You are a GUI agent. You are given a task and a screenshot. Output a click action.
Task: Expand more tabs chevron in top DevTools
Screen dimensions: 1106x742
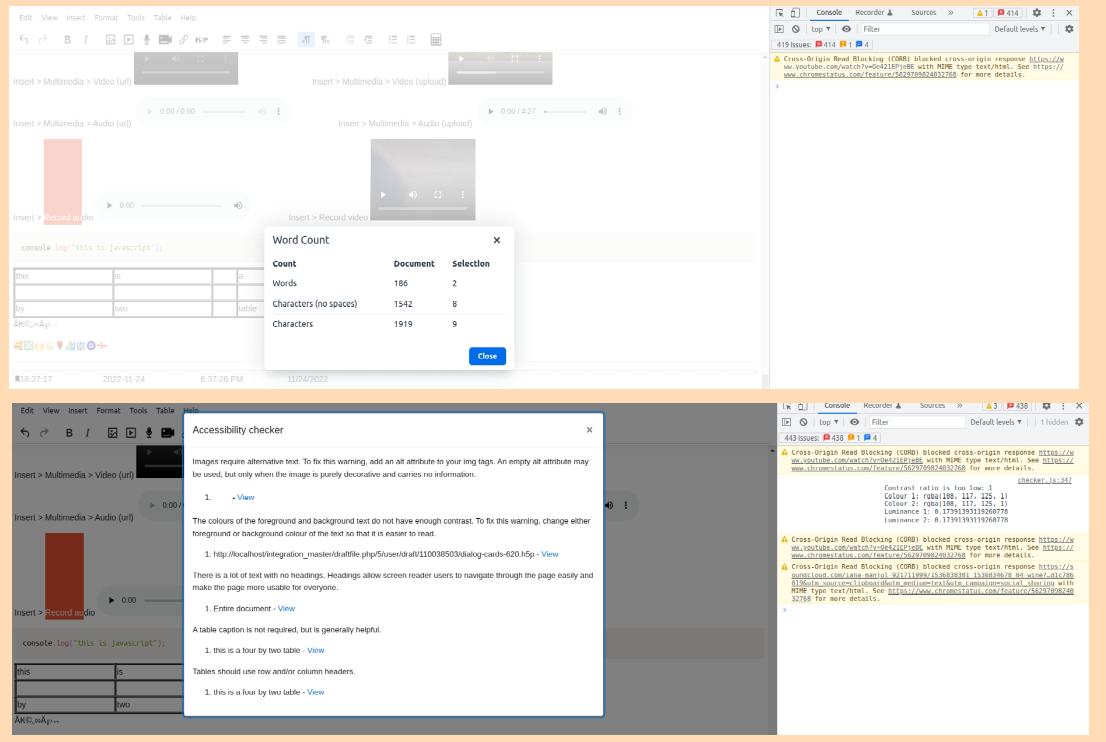coord(951,13)
